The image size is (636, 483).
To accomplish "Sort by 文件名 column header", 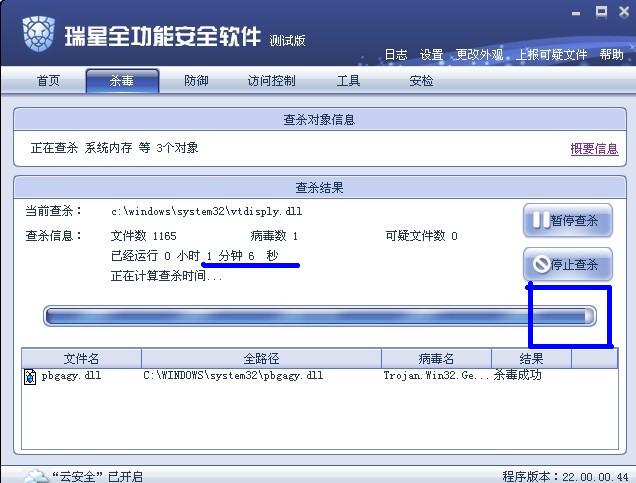I will [81, 358].
